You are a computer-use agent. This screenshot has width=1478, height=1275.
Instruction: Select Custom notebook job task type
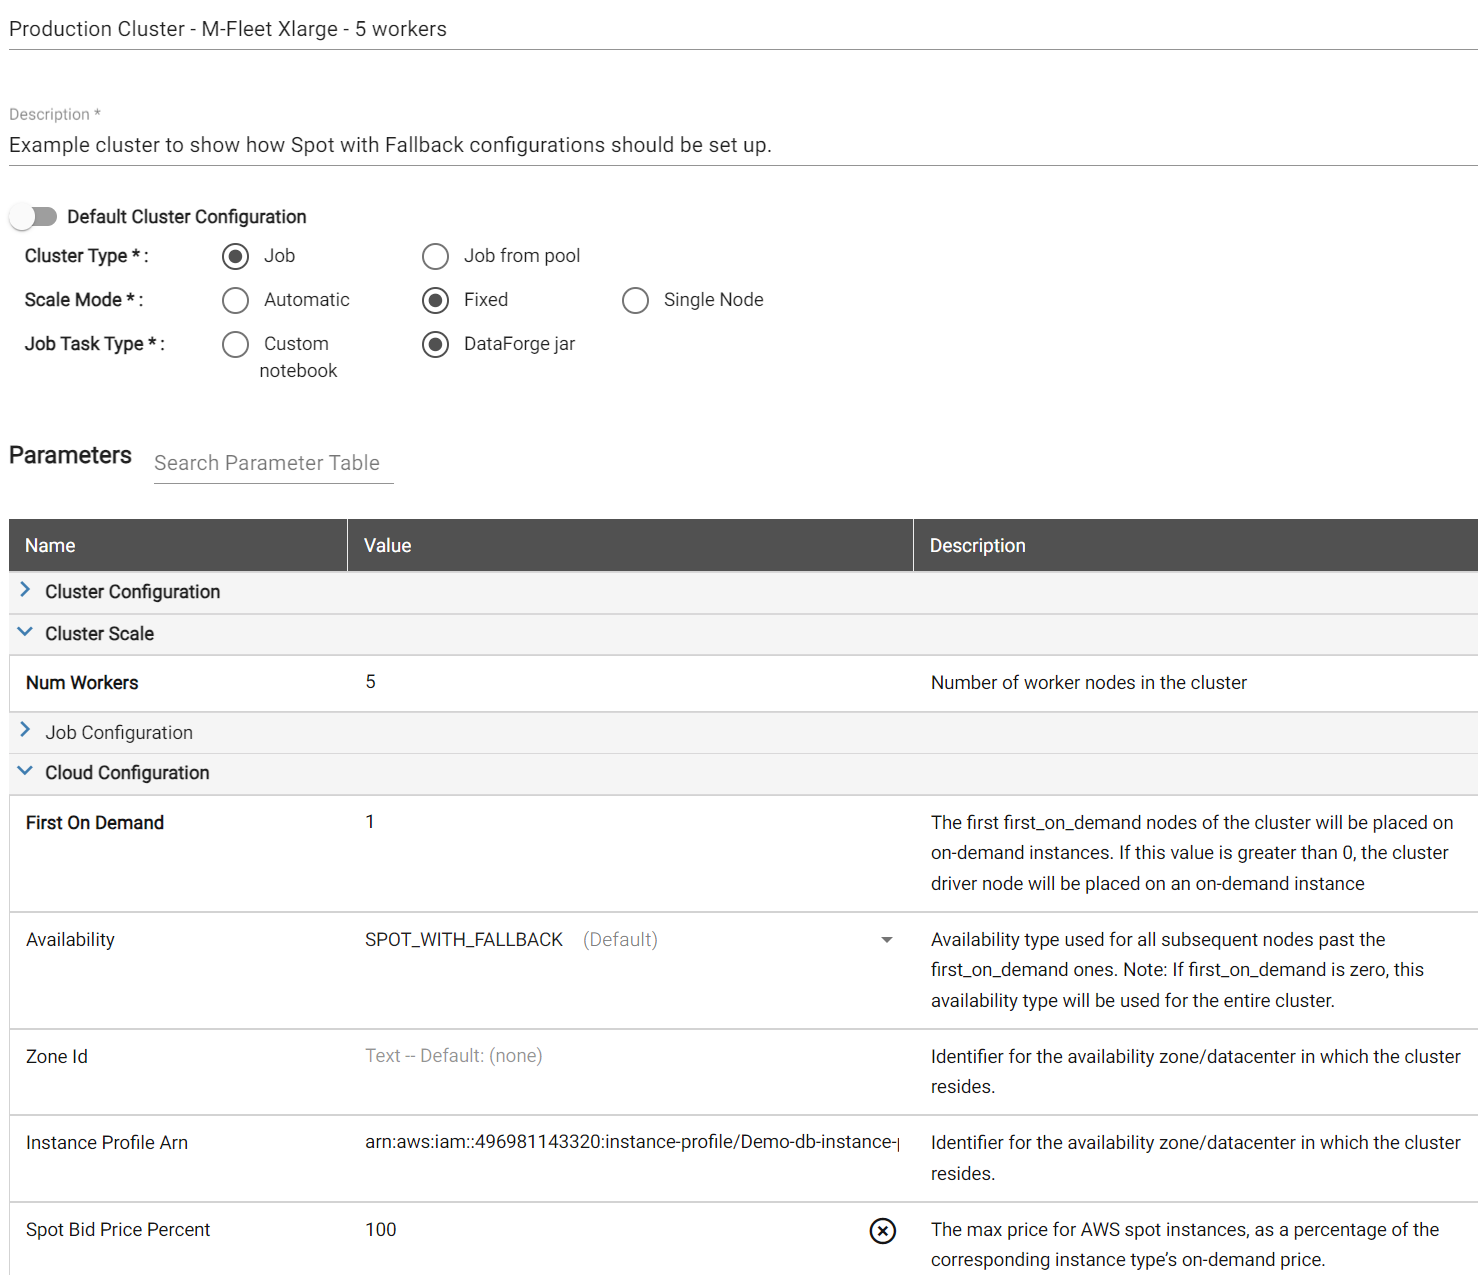click(x=235, y=345)
